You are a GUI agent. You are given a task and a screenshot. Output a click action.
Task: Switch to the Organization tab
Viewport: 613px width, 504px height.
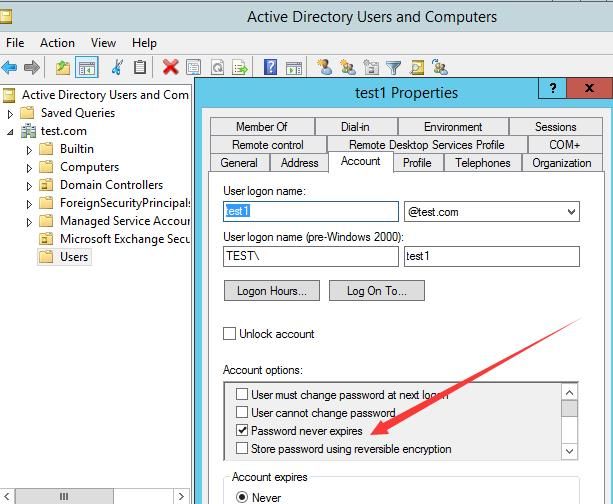562,163
